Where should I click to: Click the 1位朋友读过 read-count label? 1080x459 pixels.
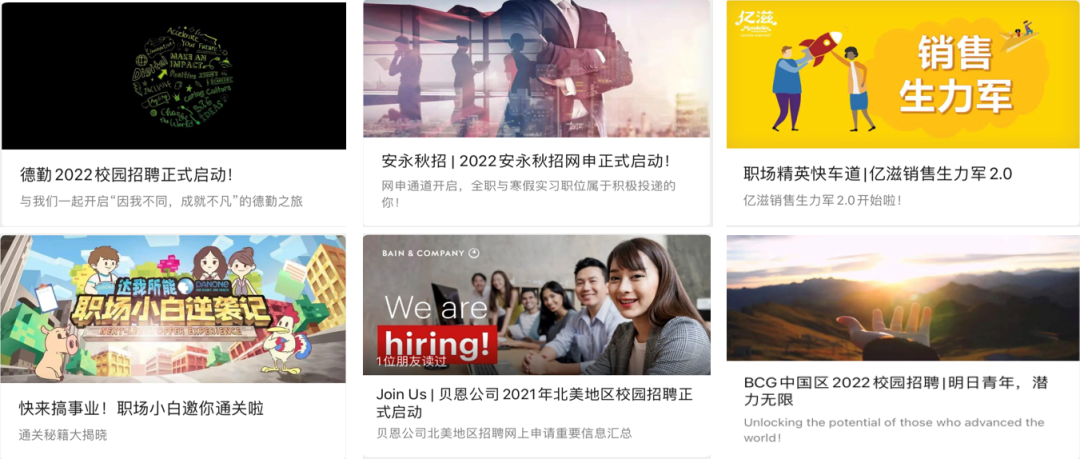(411, 361)
